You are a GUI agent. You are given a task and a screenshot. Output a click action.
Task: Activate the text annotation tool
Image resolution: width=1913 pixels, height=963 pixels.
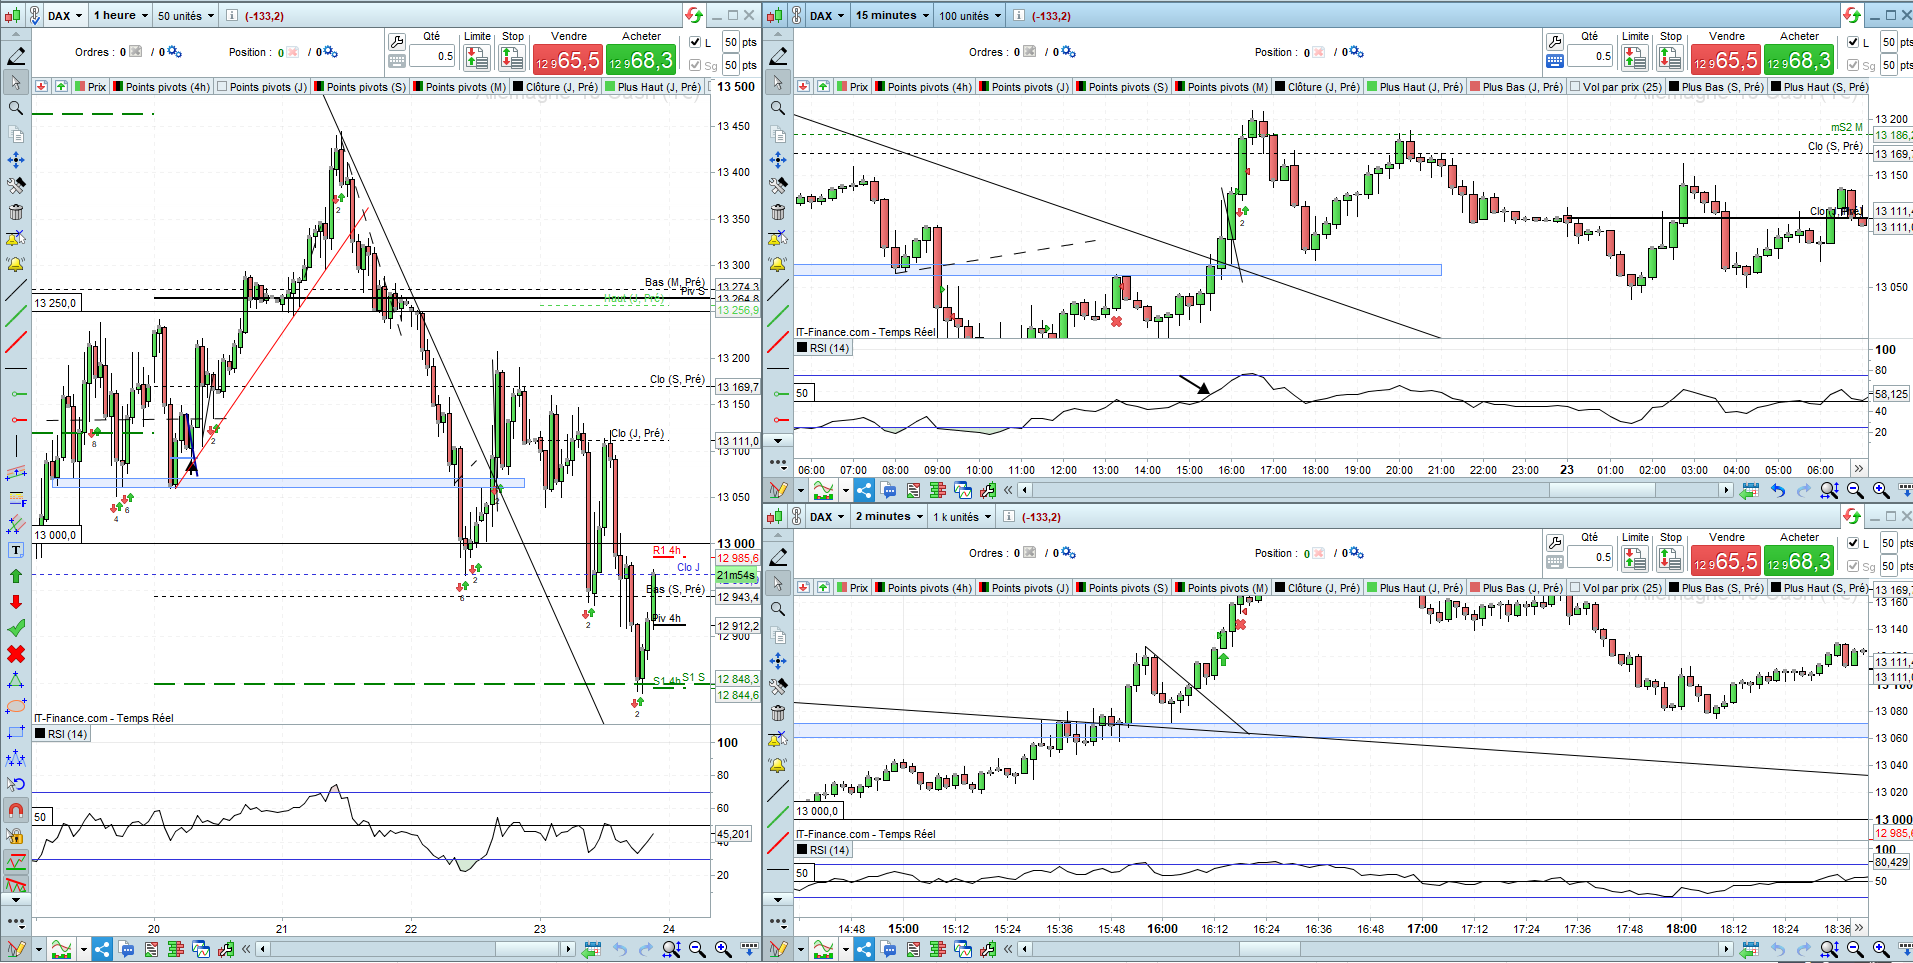pyautogui.click(x=16, y=550)
